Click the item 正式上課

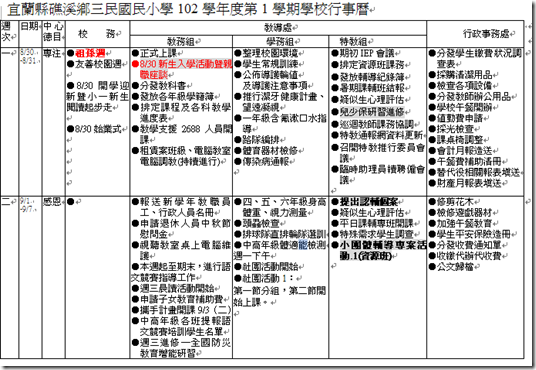click(158, 53)
